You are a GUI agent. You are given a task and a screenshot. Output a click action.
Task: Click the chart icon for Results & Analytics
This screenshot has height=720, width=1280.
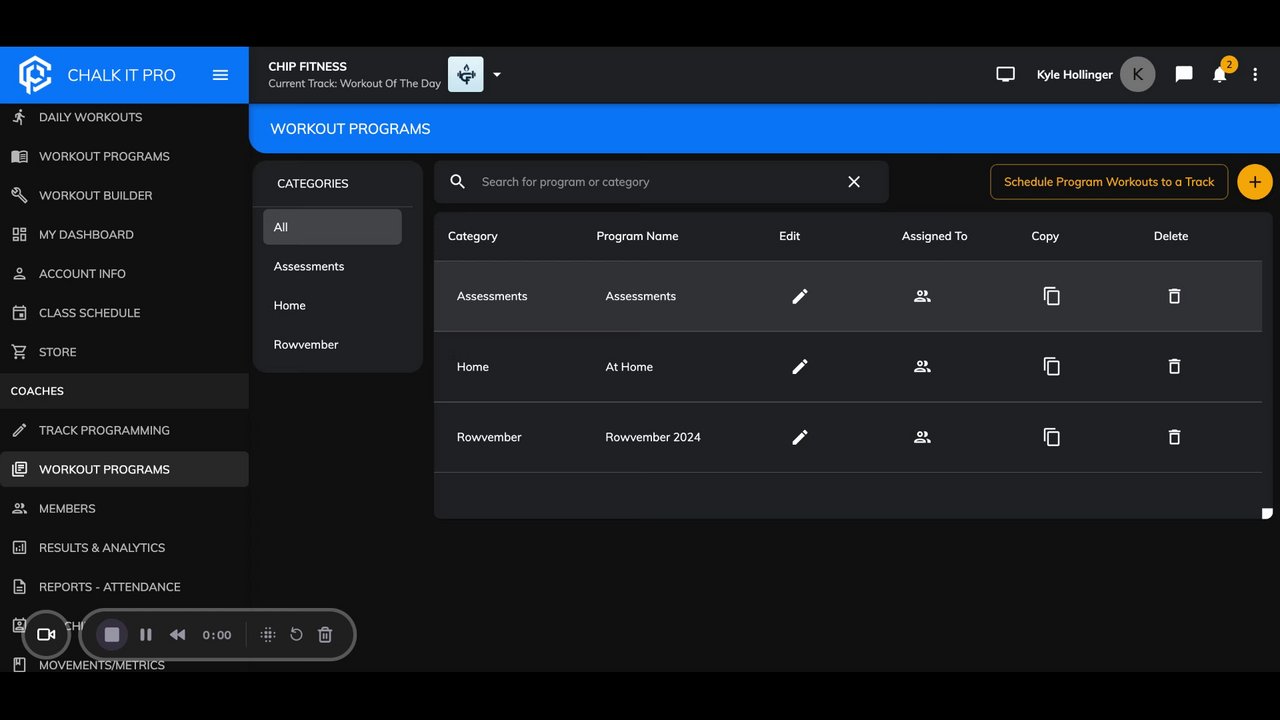[19, 547]
